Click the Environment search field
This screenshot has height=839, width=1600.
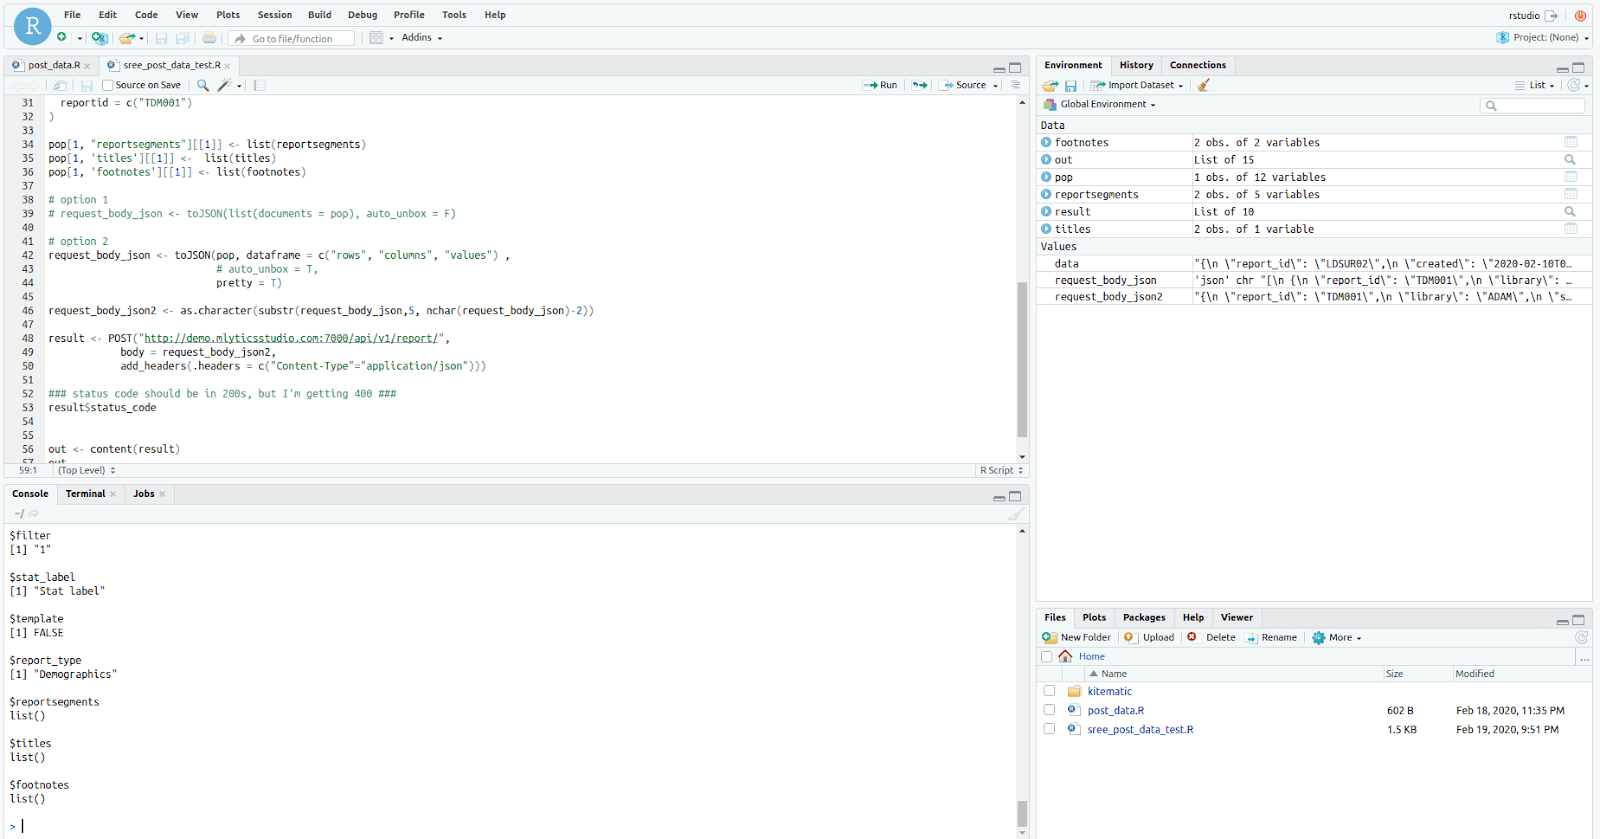(x=1533, y=105)
